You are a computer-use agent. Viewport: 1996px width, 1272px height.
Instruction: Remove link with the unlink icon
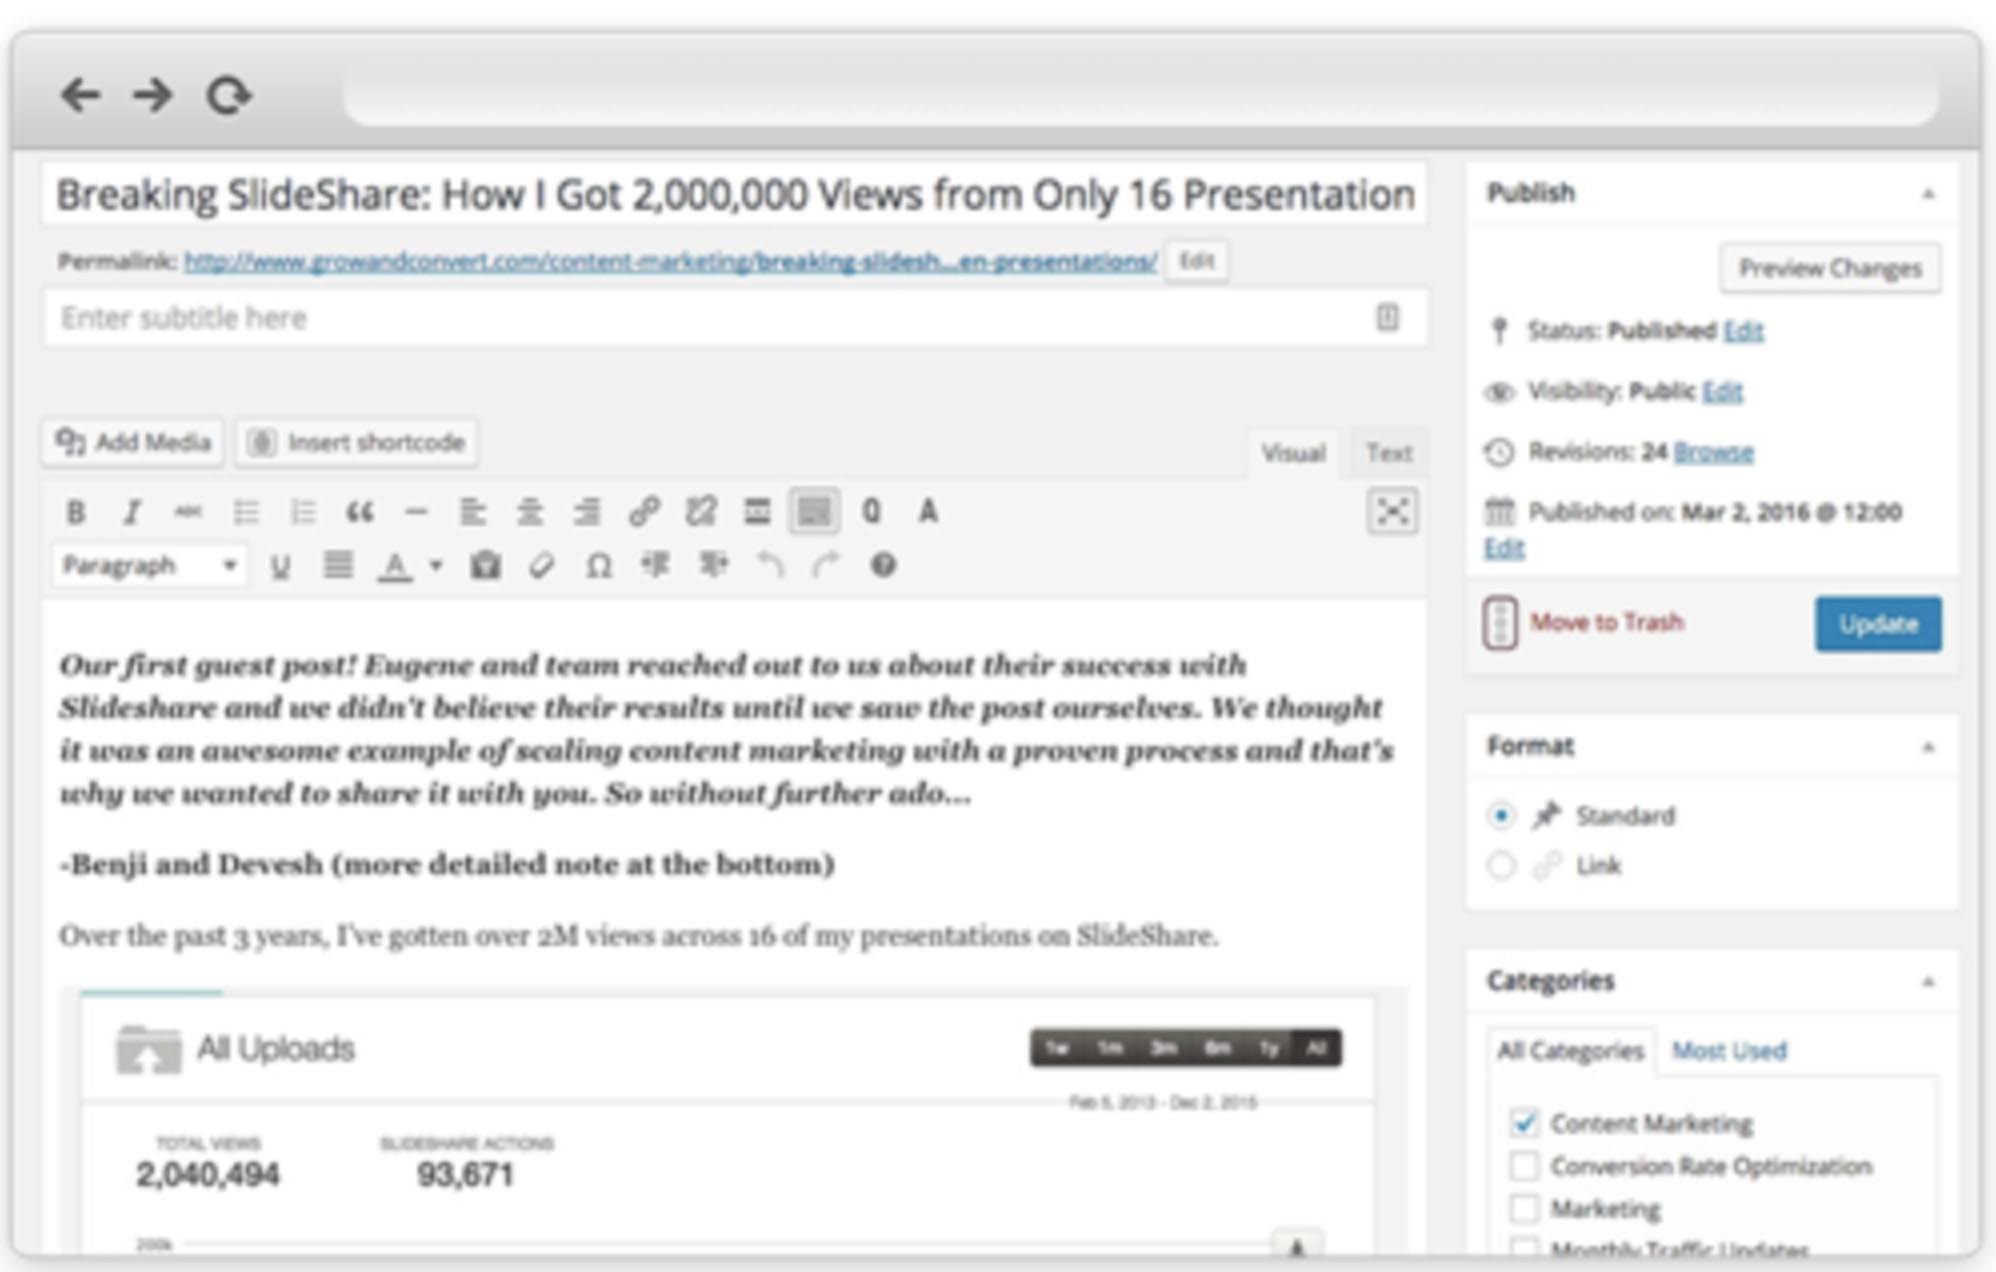click(x=700, y=512)
